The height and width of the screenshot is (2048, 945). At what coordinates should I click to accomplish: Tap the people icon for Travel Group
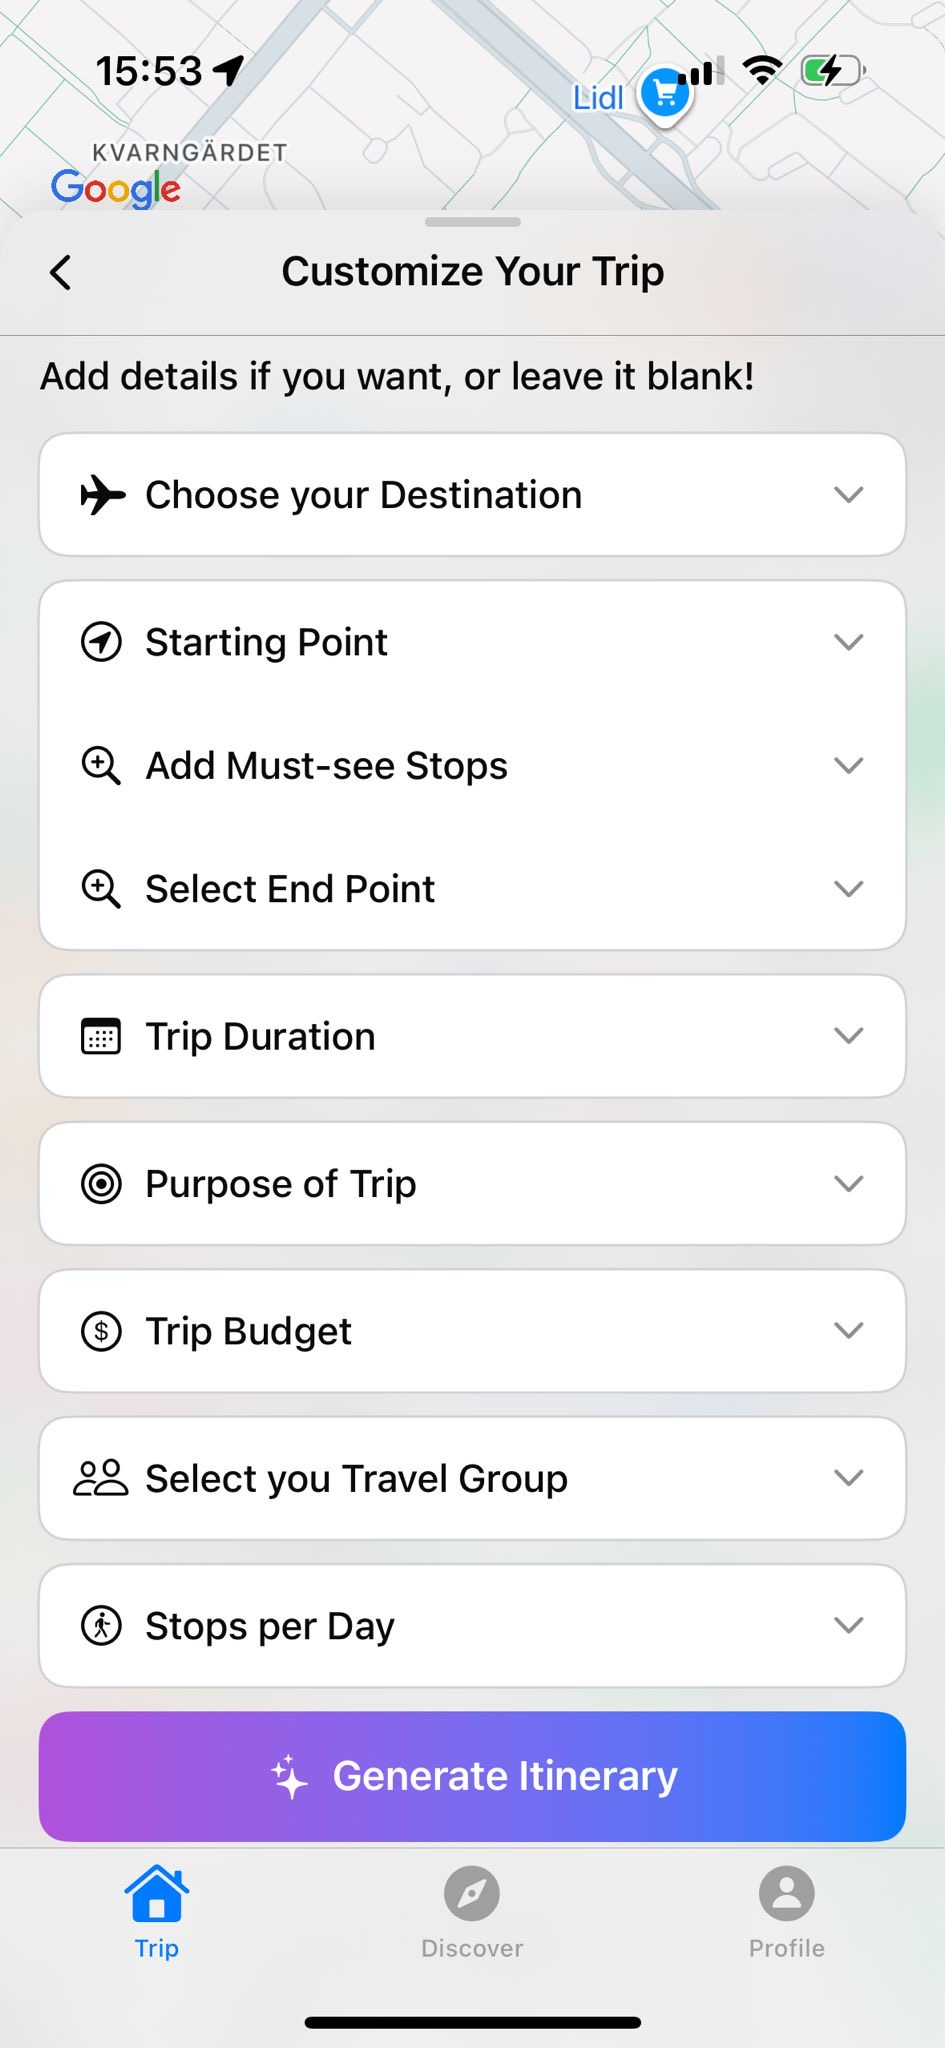[101, 1478]
